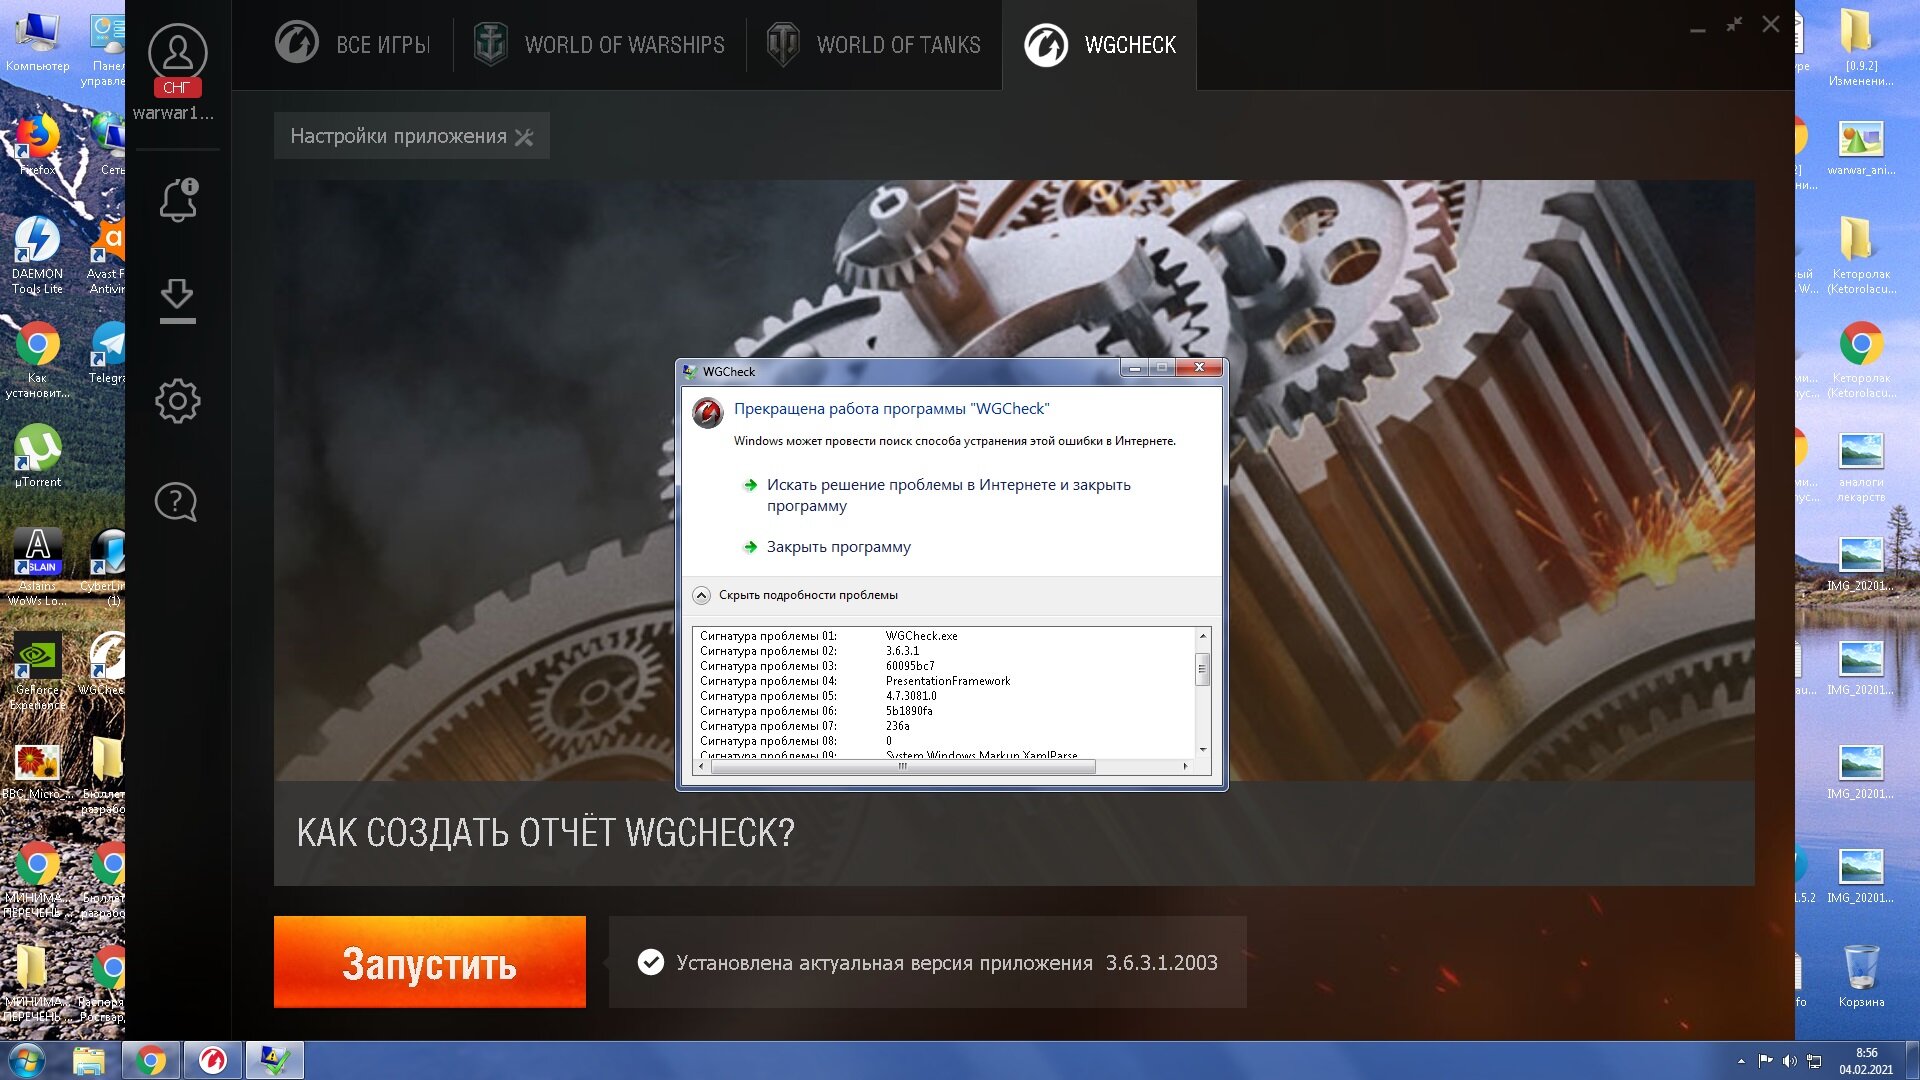Viewport: 1920px width, 1080px height.
Task: Select 'Сигнатура проблемы 02:' row label
Action: coord(768,651)
